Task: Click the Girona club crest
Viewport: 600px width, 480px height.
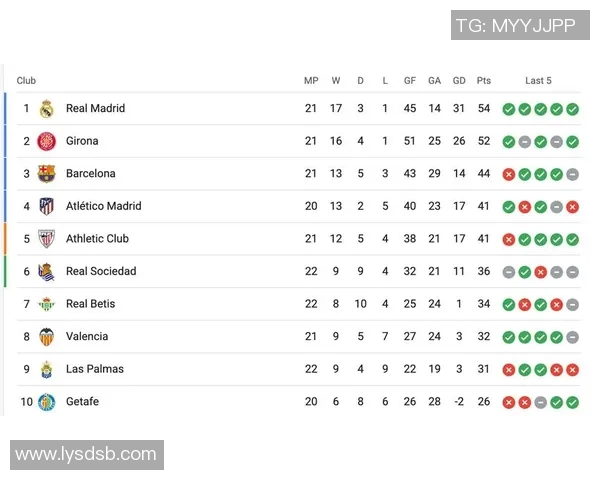Action: point(46,141)
